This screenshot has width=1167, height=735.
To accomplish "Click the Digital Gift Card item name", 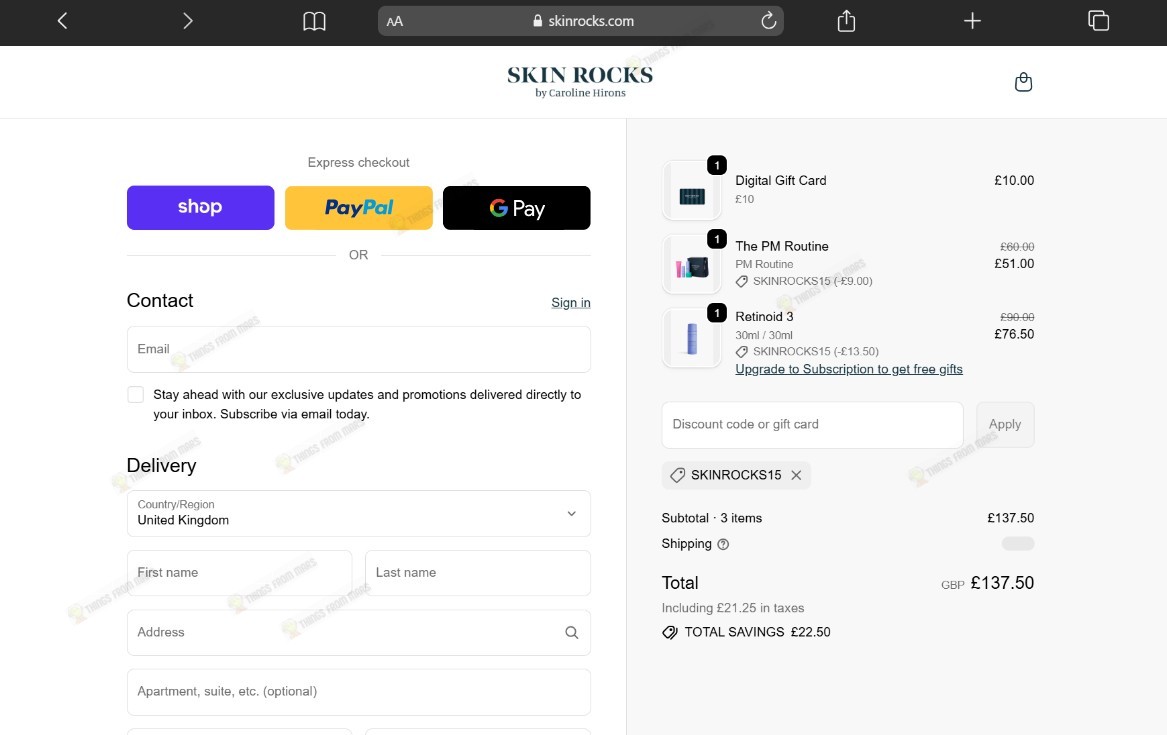I will [x=781, y=180].
